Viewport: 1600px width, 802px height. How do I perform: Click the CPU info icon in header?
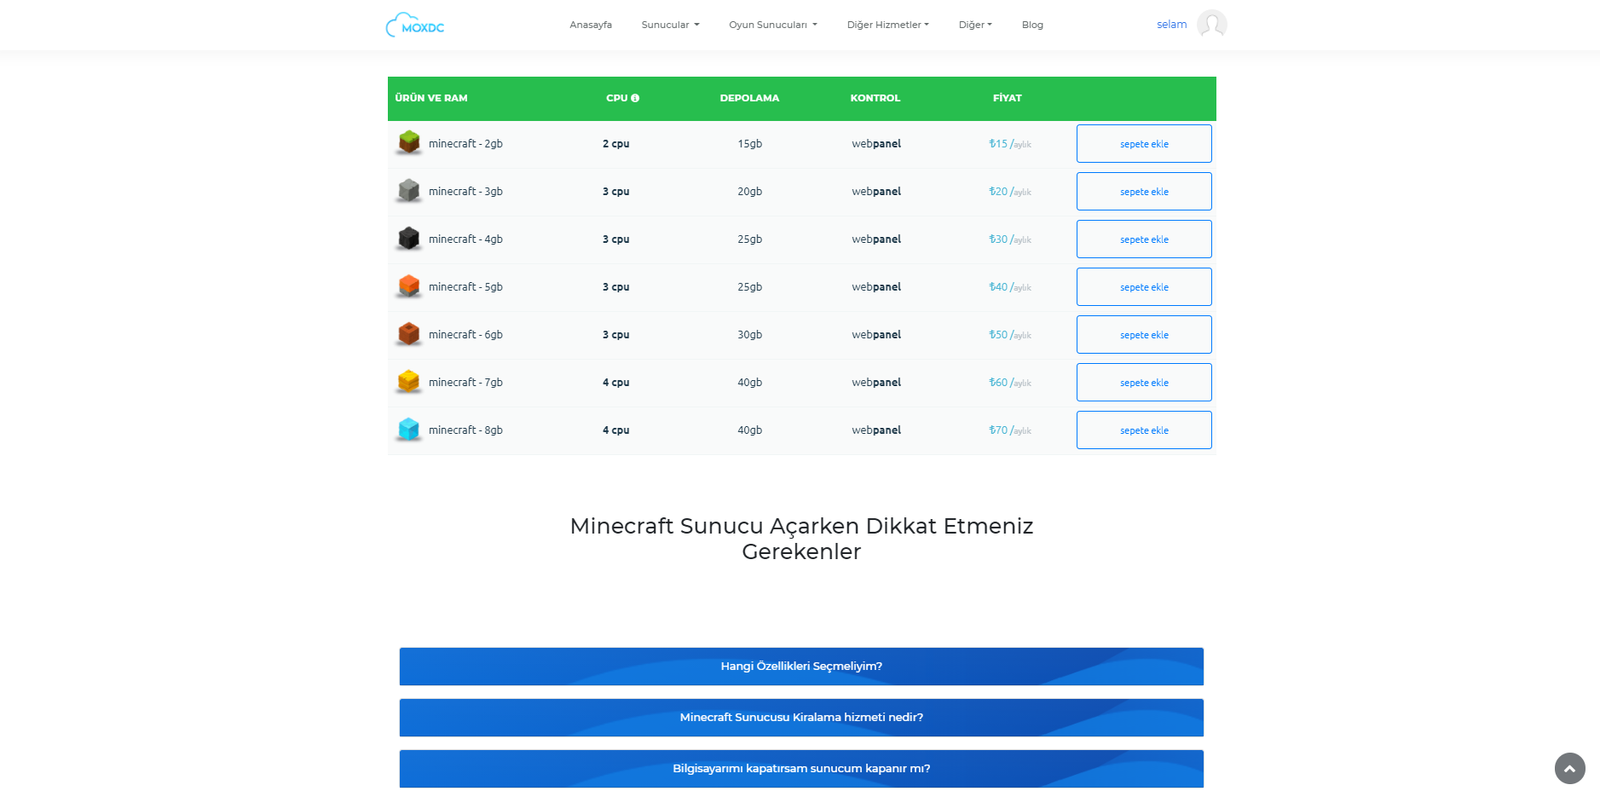635,98
